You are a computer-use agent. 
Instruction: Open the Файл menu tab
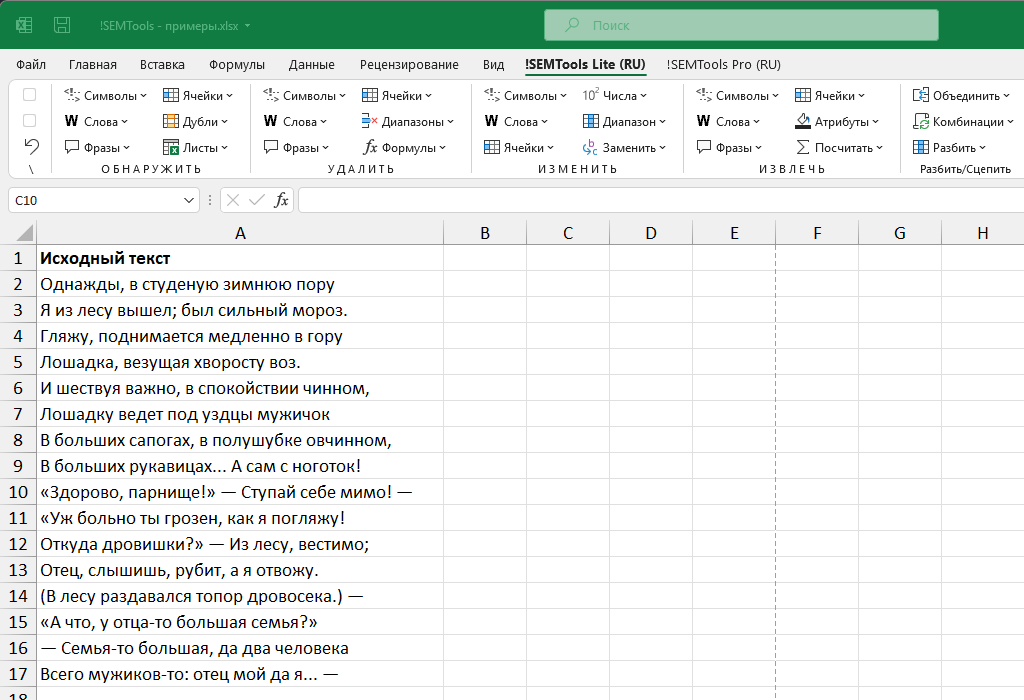31,65
